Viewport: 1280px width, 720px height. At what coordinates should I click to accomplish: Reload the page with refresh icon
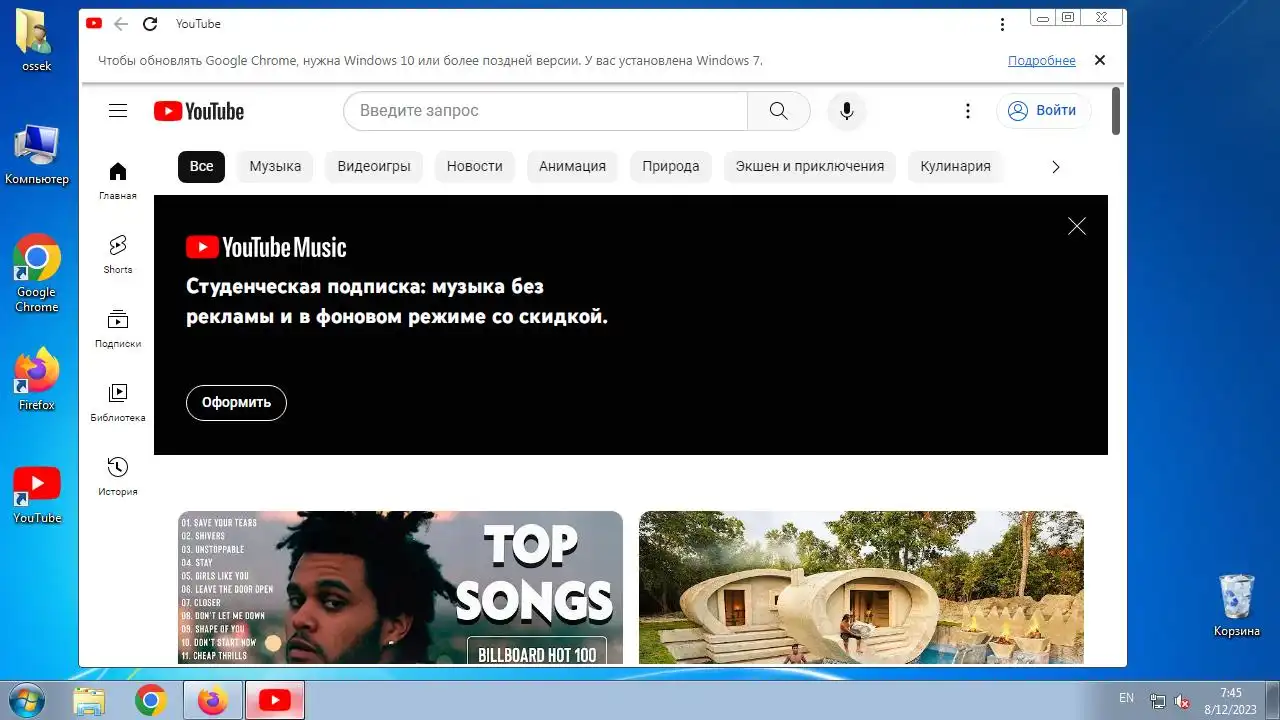pos(150,24)
